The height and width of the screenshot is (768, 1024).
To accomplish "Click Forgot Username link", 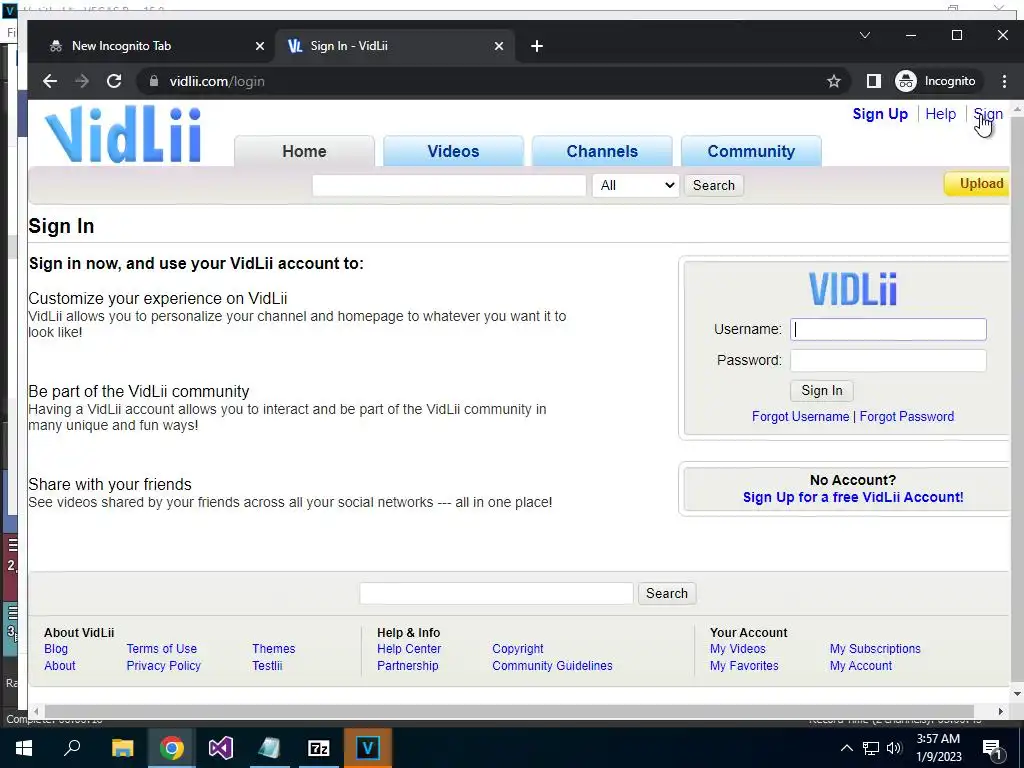I will pos(800,416).
